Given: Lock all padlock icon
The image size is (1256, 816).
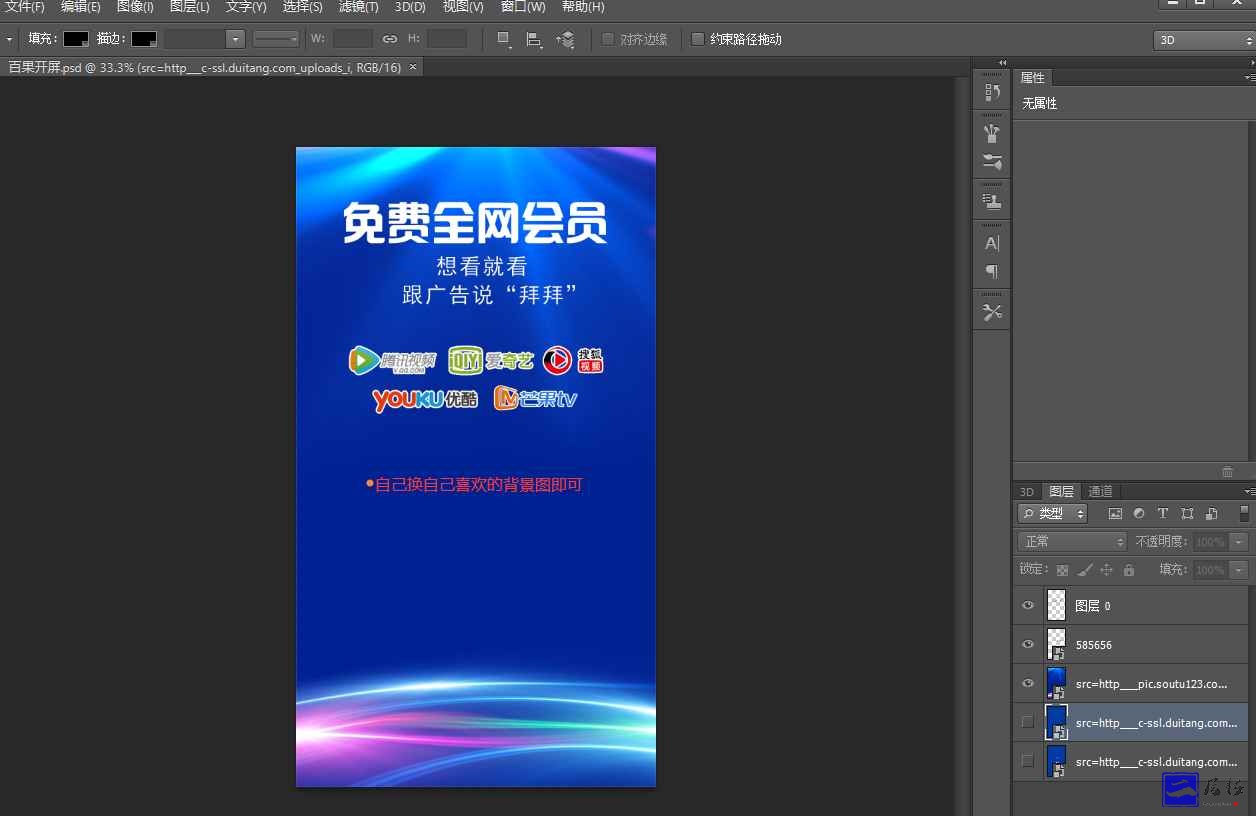Looking at the screenshot, I should [1129, 570].
